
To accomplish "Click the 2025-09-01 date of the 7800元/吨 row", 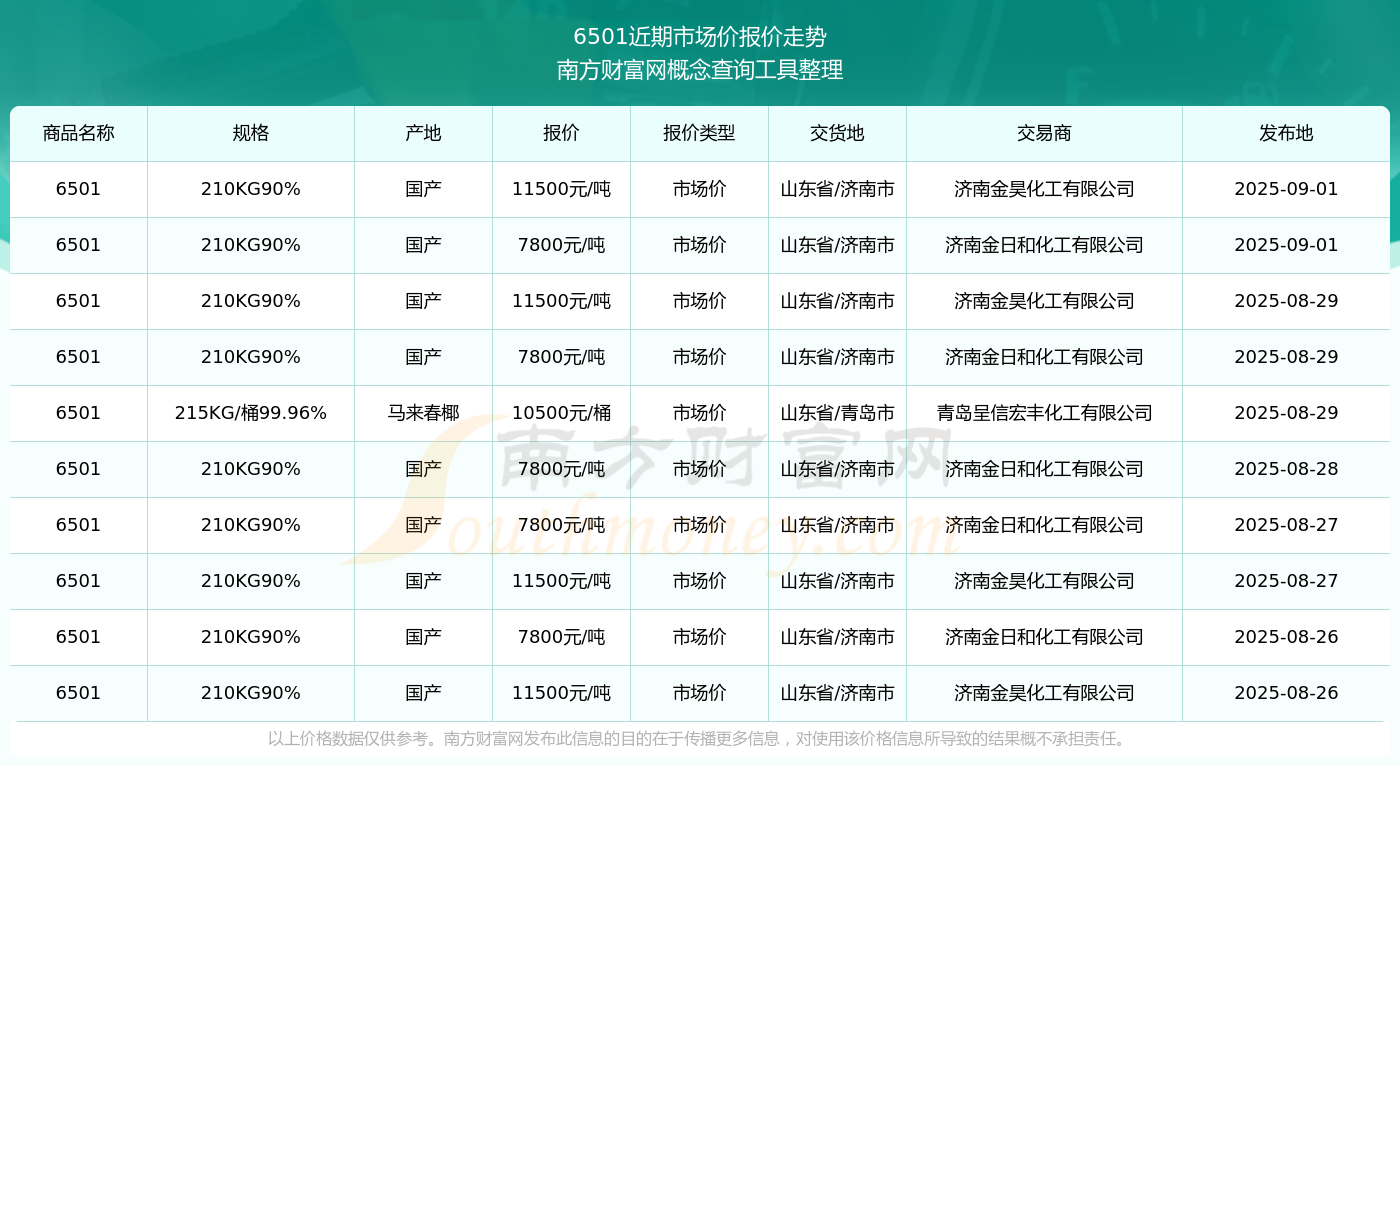I will click(1287, 245).
